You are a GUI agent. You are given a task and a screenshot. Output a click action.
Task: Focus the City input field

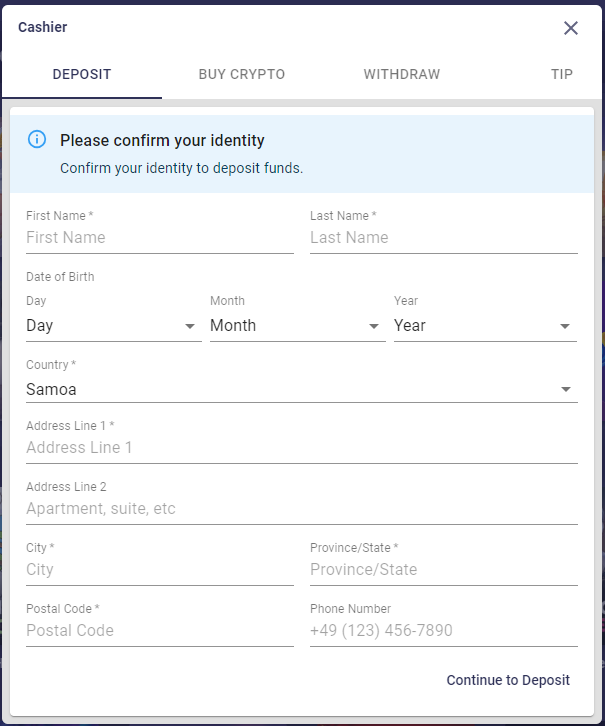coord(160,570)
